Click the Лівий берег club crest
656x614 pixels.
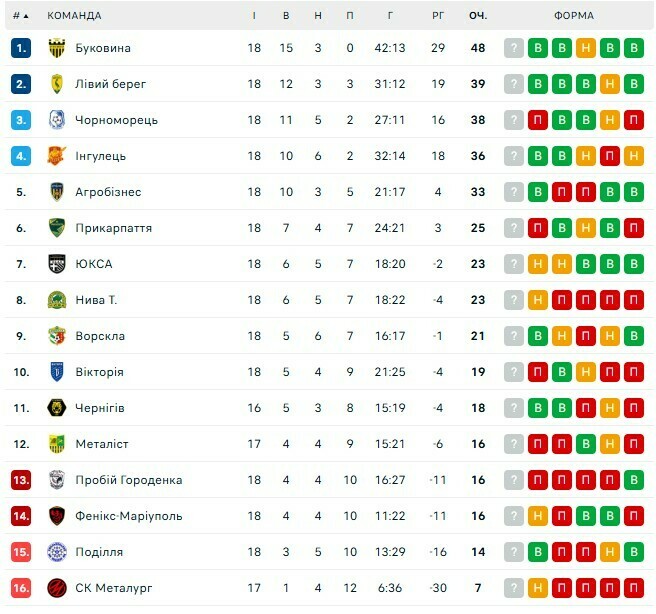[57, 84]
